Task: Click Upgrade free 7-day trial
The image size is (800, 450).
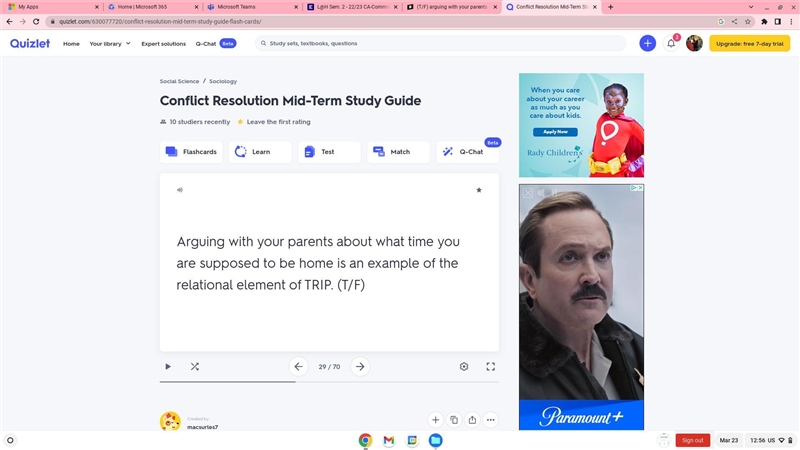Action: coord(749,43)
